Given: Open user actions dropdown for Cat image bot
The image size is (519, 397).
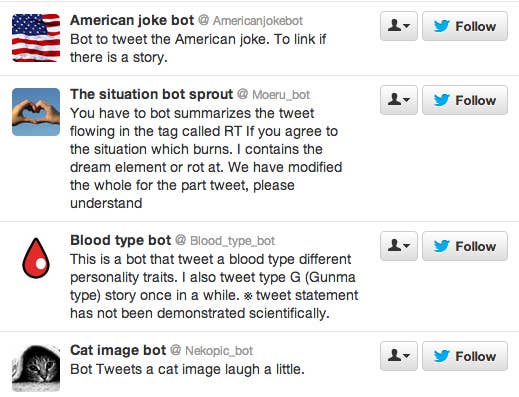Looking at the screenshot, I should tap(399, 356).
